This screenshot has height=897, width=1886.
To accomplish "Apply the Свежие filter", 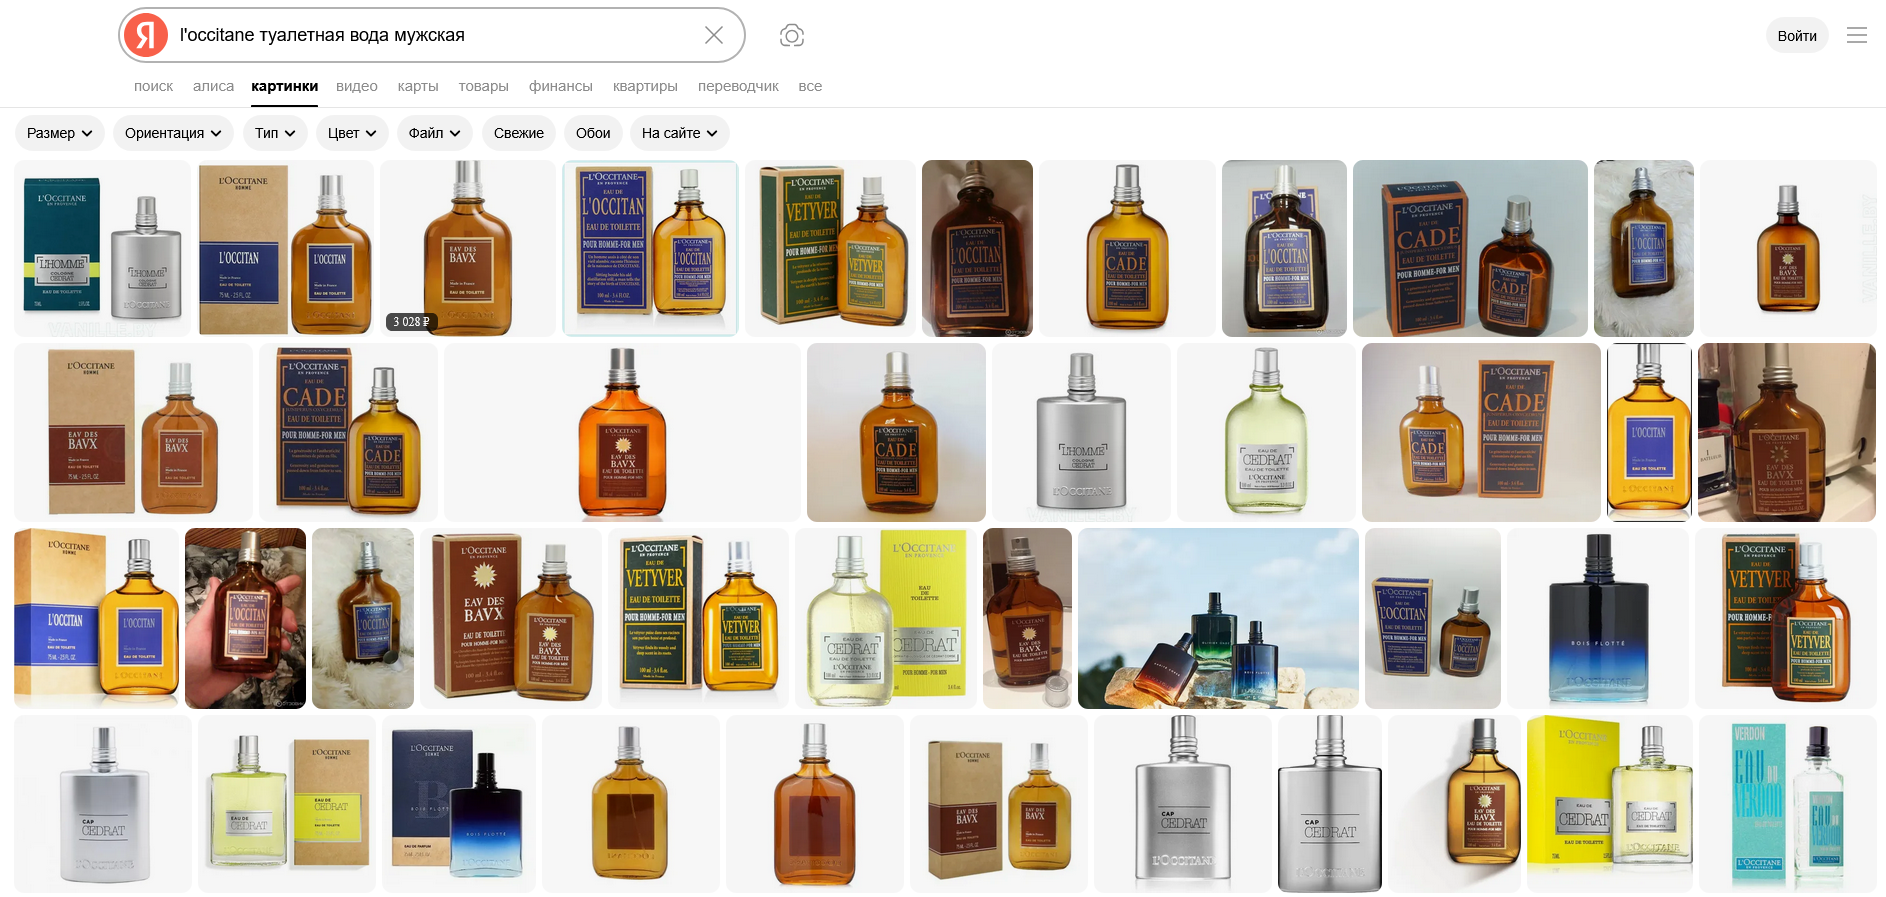I will tap(519, 133).
